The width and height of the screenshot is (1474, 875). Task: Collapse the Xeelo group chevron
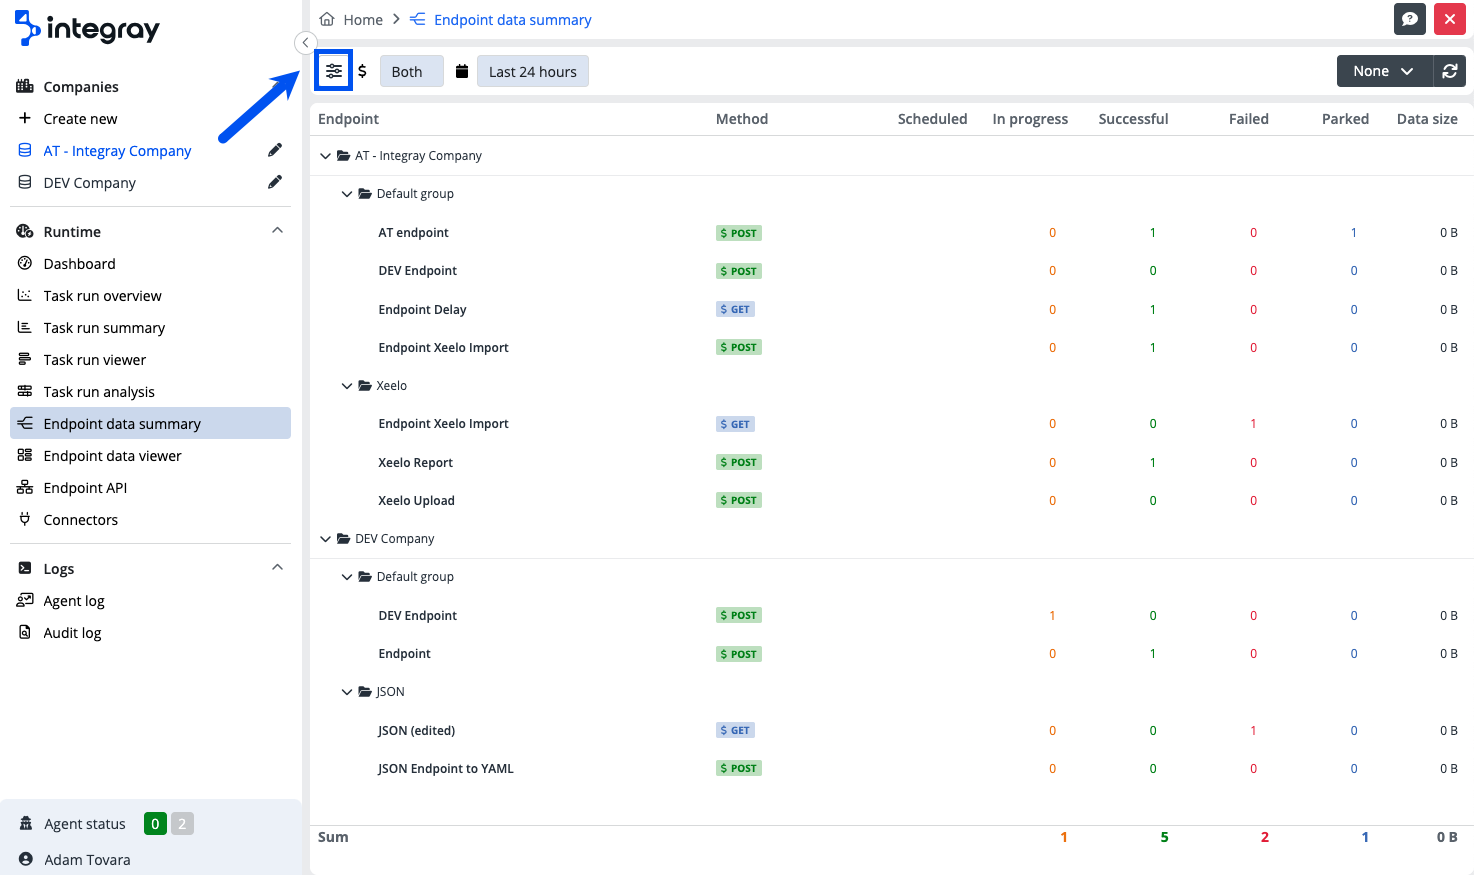(348, 385)
